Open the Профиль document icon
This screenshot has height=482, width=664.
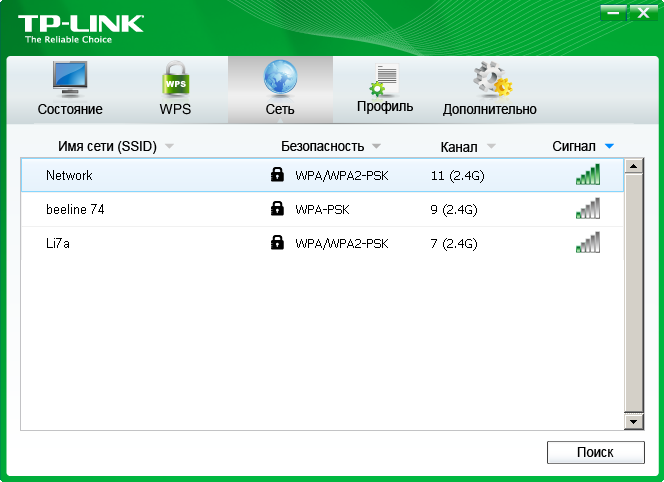(385, 80)
